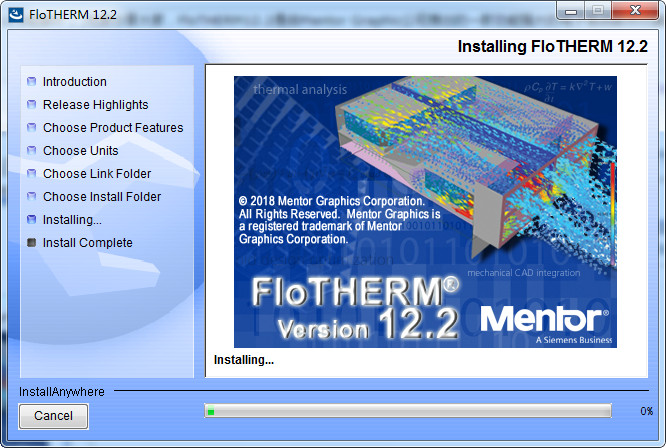Click the Installing FloTHERM 12.2 heading

point(553,46)
